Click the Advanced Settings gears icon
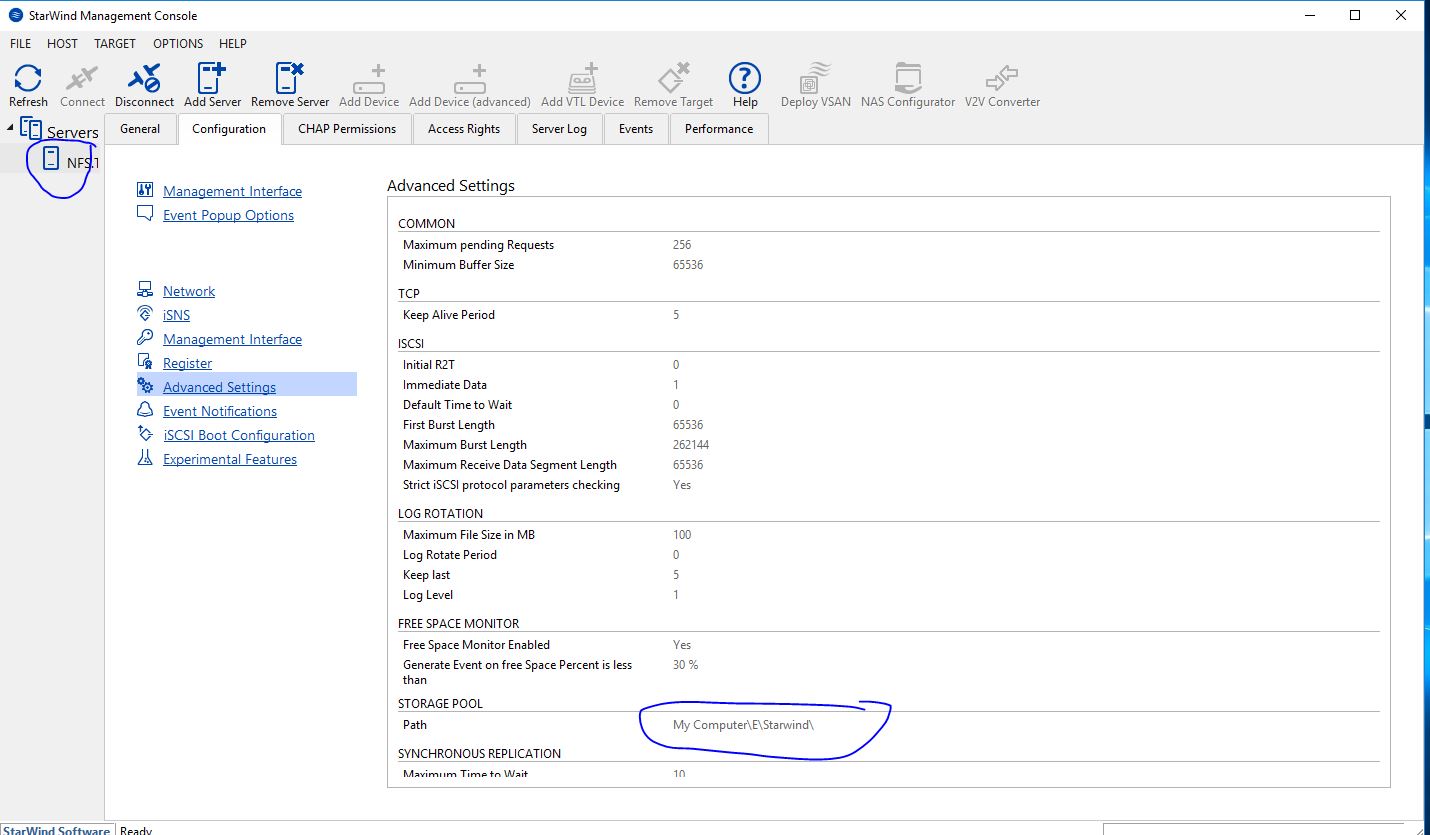This screenshot has height=835, width=1430. coord(145,386)
